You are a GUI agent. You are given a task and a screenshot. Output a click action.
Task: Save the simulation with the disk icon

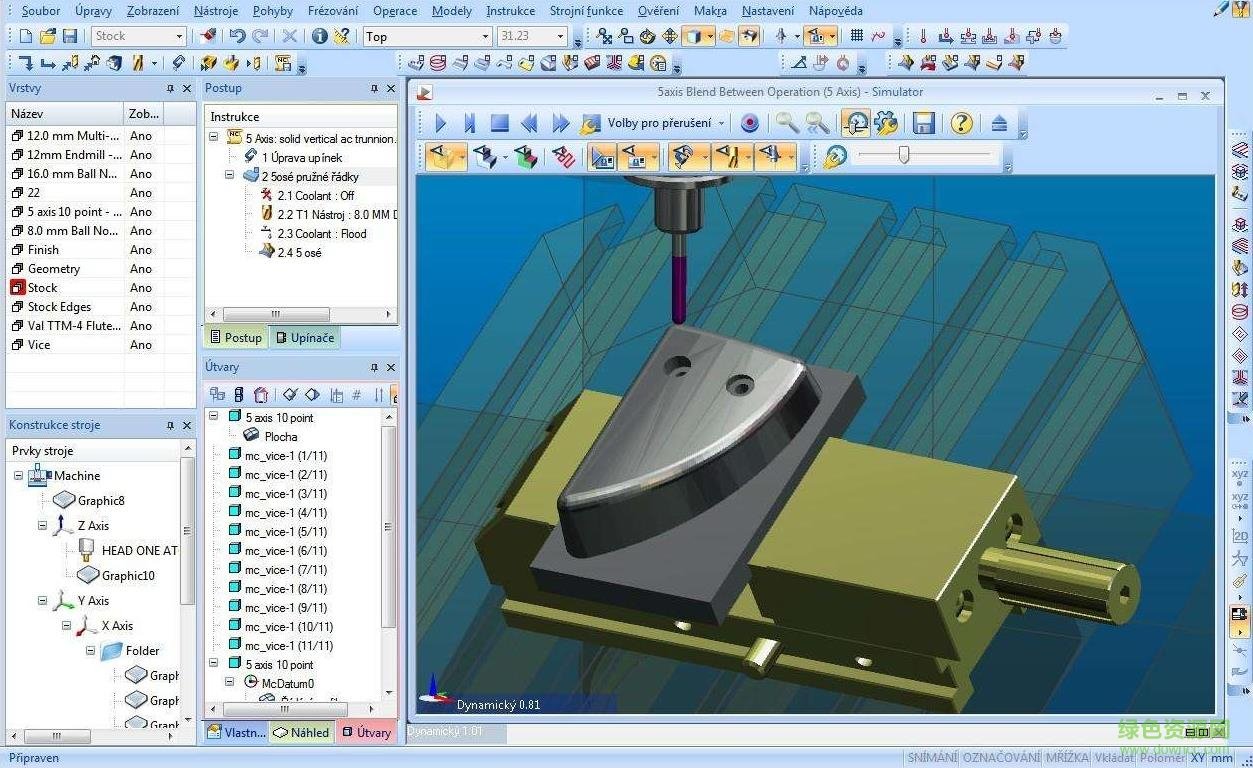point(922,122)
